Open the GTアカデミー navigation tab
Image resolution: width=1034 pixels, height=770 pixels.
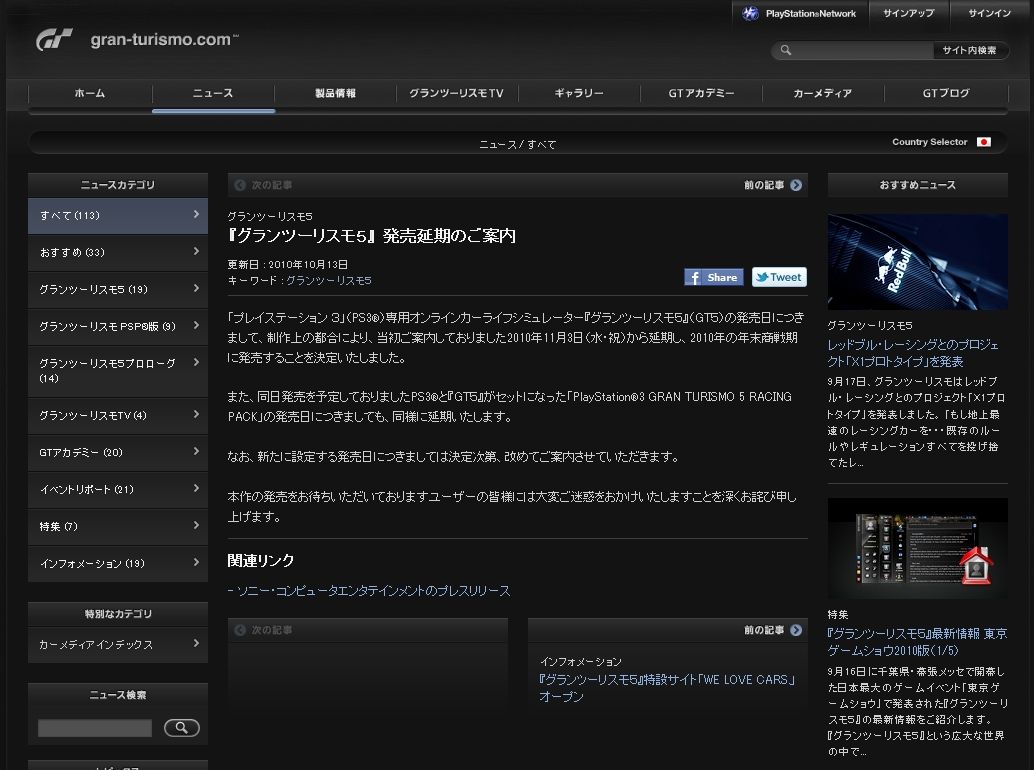[701, 94]
